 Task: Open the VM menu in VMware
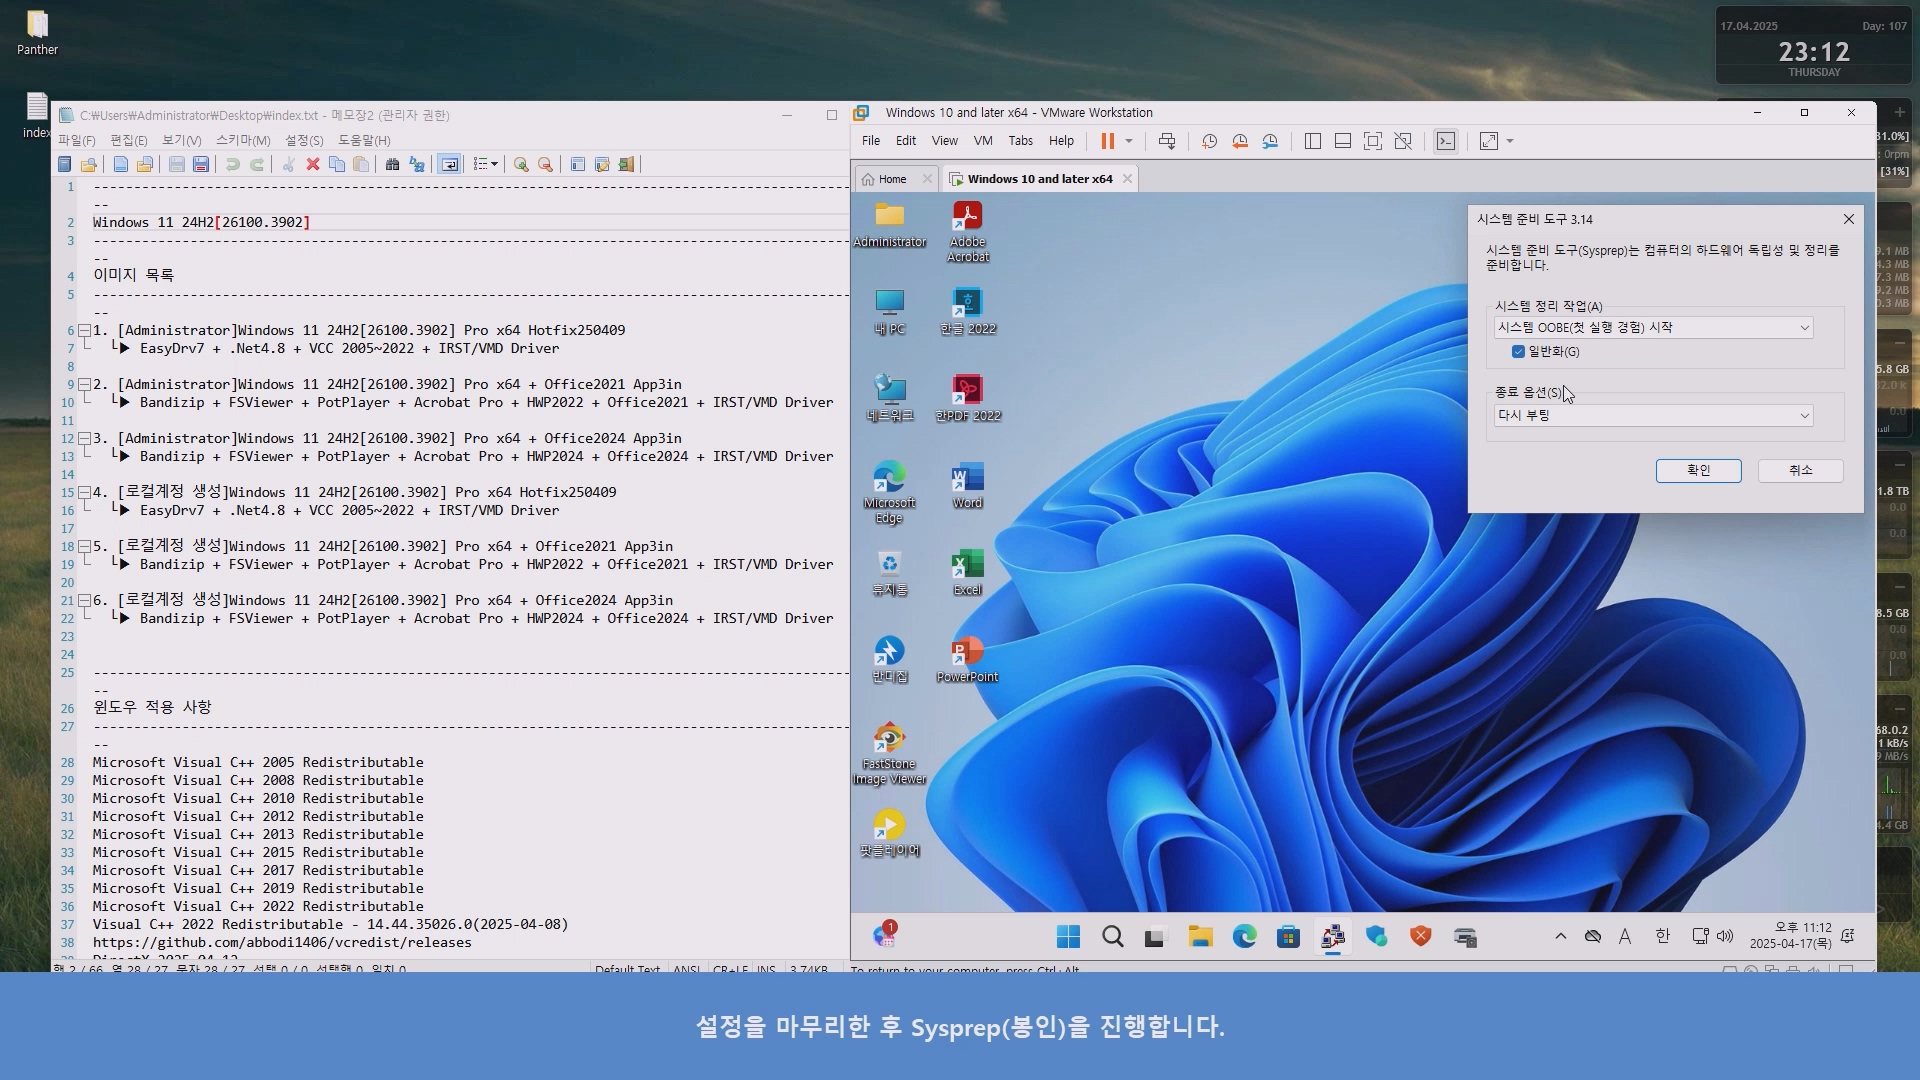tap(982, 141)
